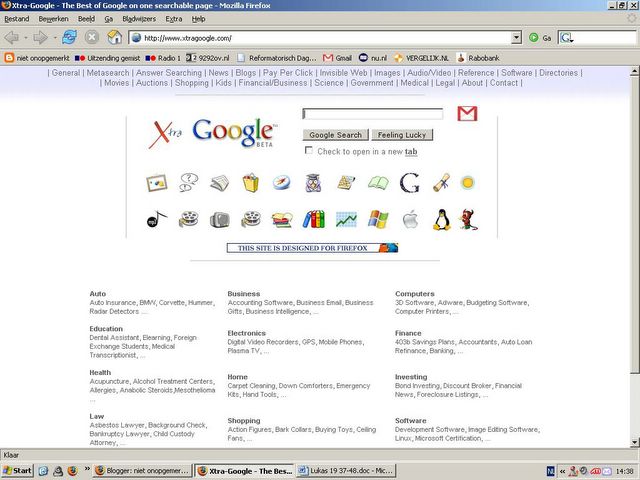Screen dimensions: 640x480
Task: Click the yellow sun icon
Action: (x=468, y=182)
